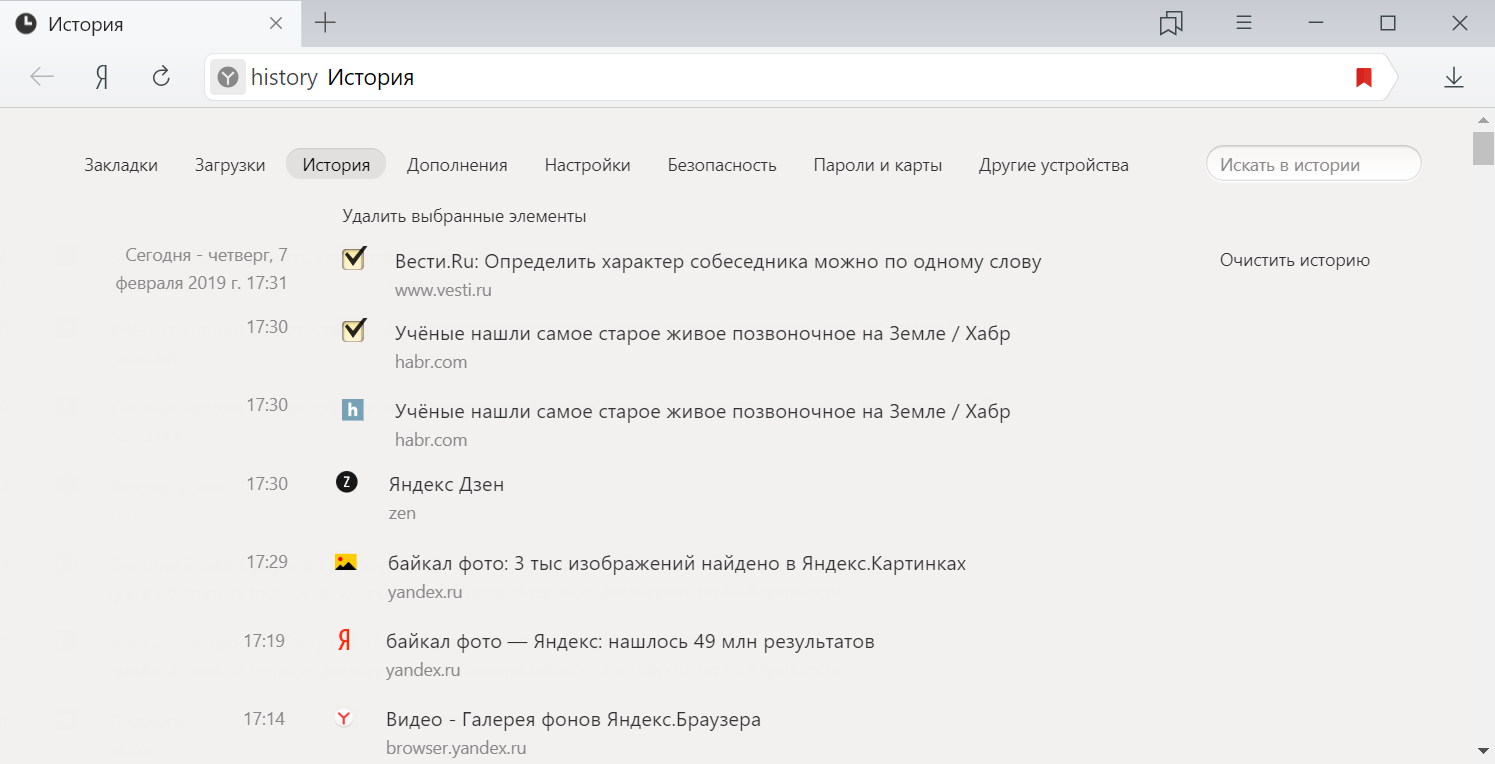Open the Настройки tab

point(588,165)
